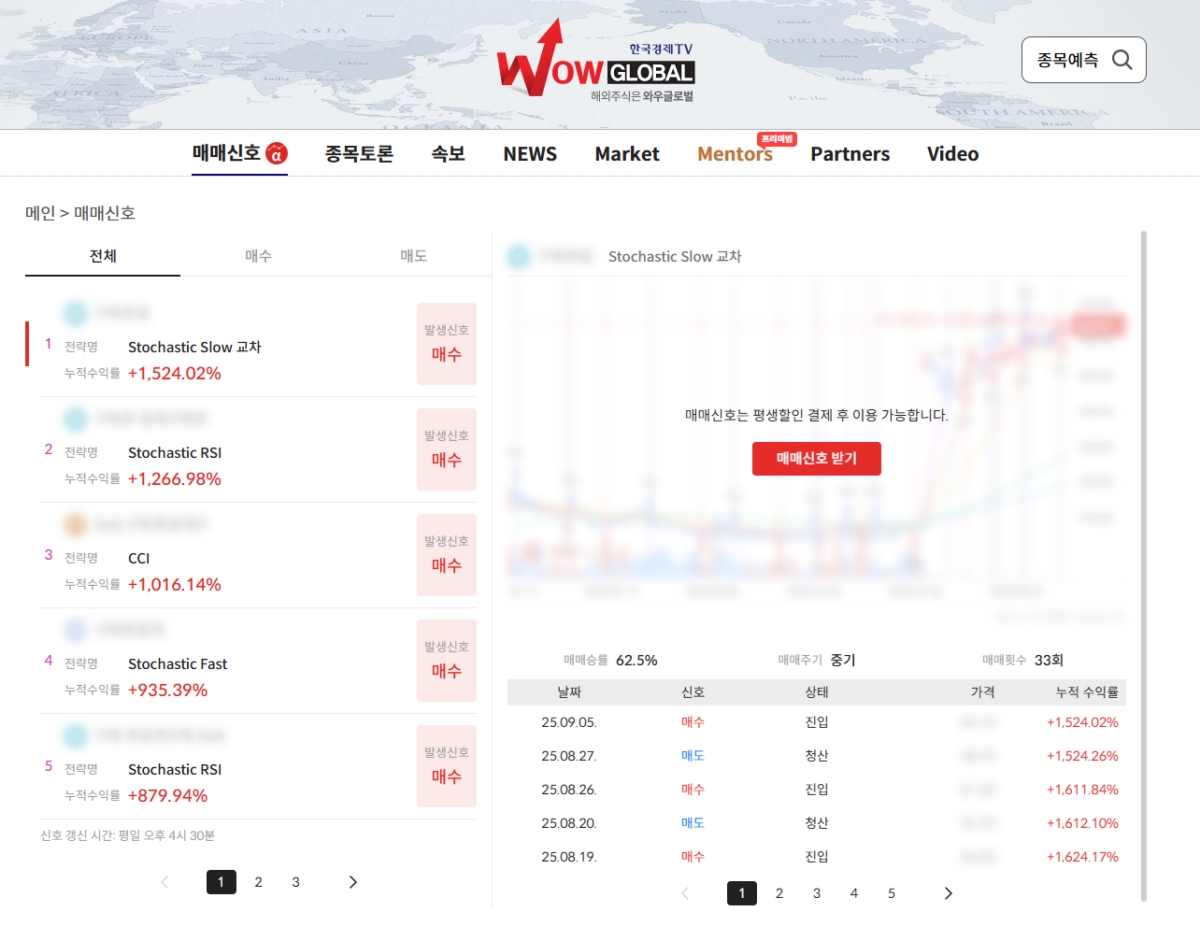This screenshot has width=1200, height=926.
Task: Open the Mentors premium menu
Action: click(735, 154)
